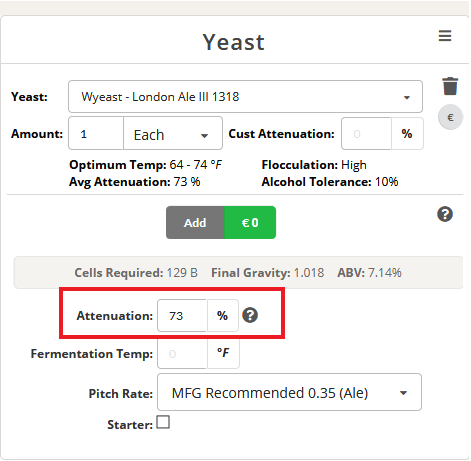Open the Yeast selection dropdown
471x461 pixels.
point(245,97)
